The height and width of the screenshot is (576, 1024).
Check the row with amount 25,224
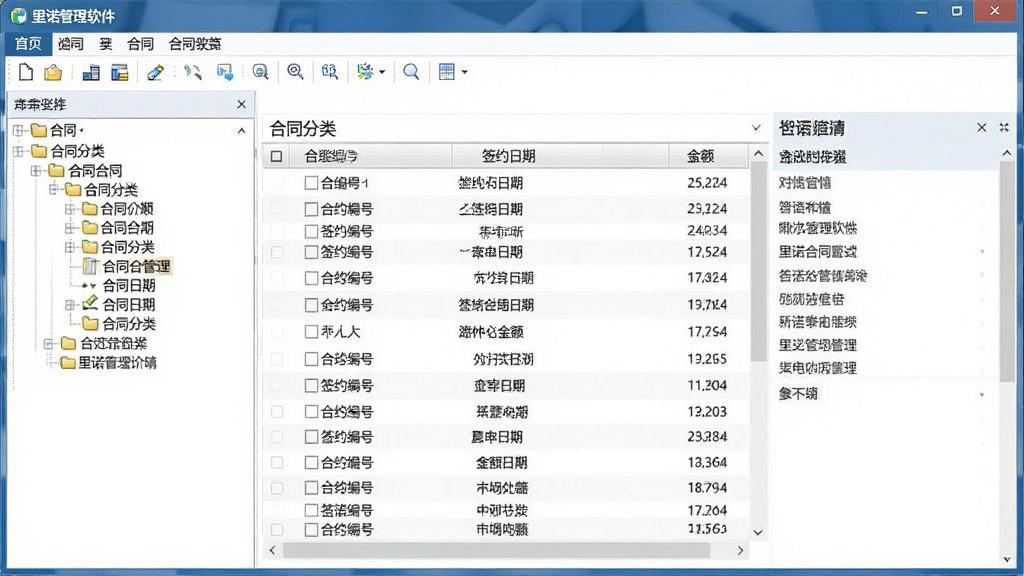[311, 183]
